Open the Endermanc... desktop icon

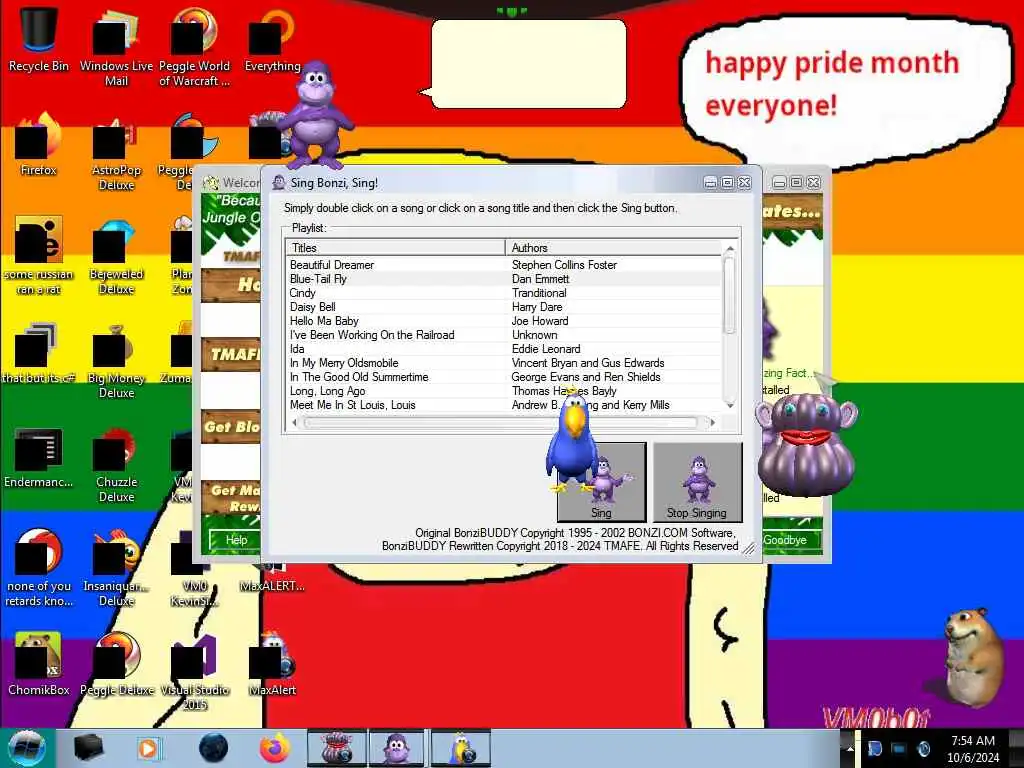pos(39,457)
